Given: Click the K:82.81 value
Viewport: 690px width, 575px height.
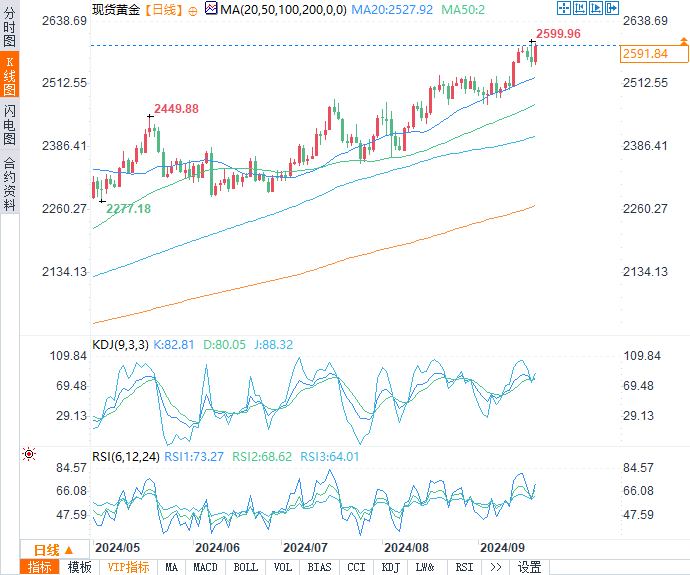Looking at the screenshot, I should (x=173, y=344).
